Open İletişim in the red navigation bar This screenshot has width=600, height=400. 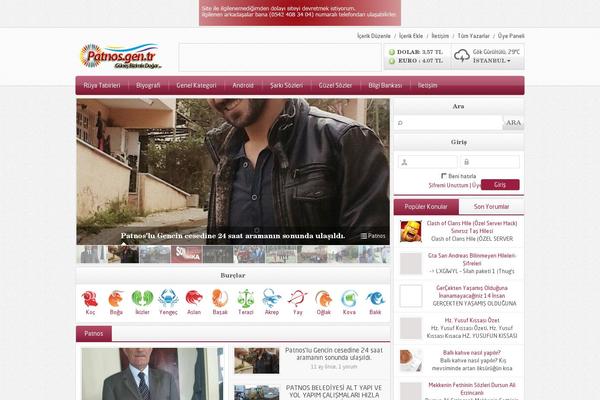point(427,85)
